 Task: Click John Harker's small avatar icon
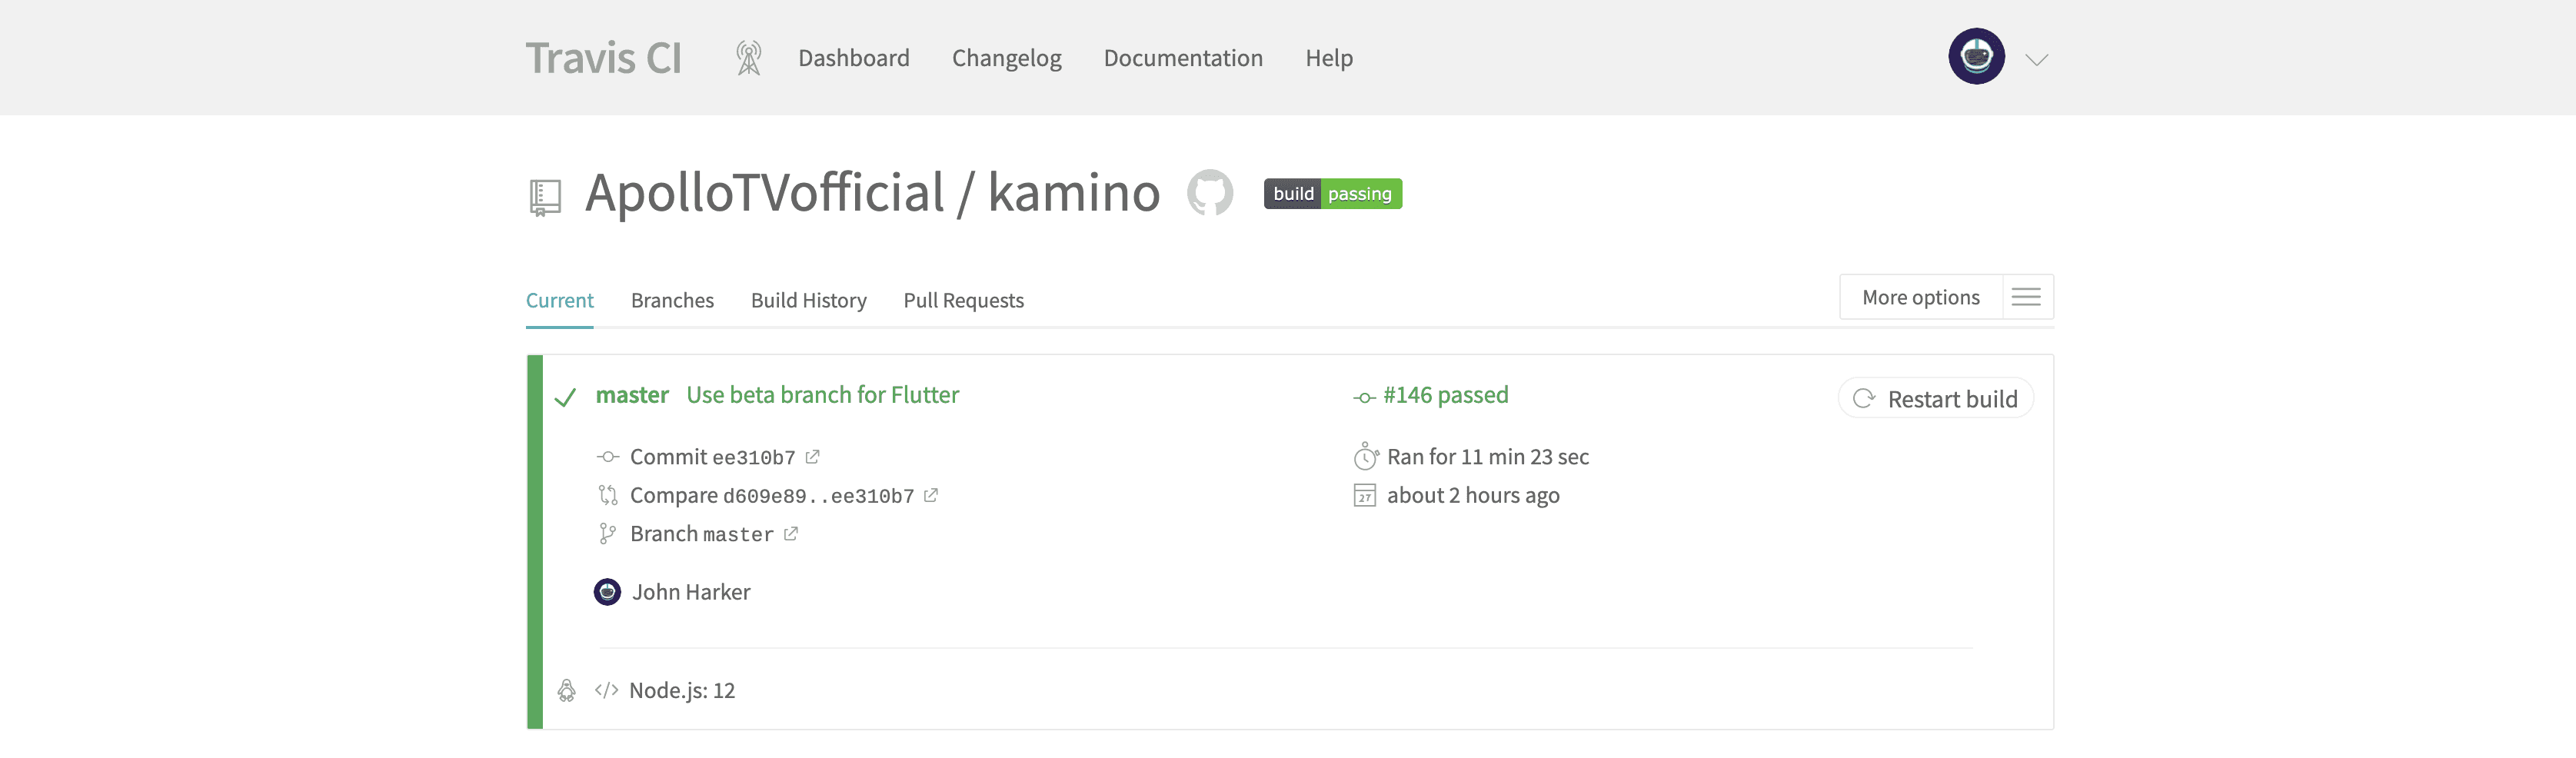click(x=607, y=592)
